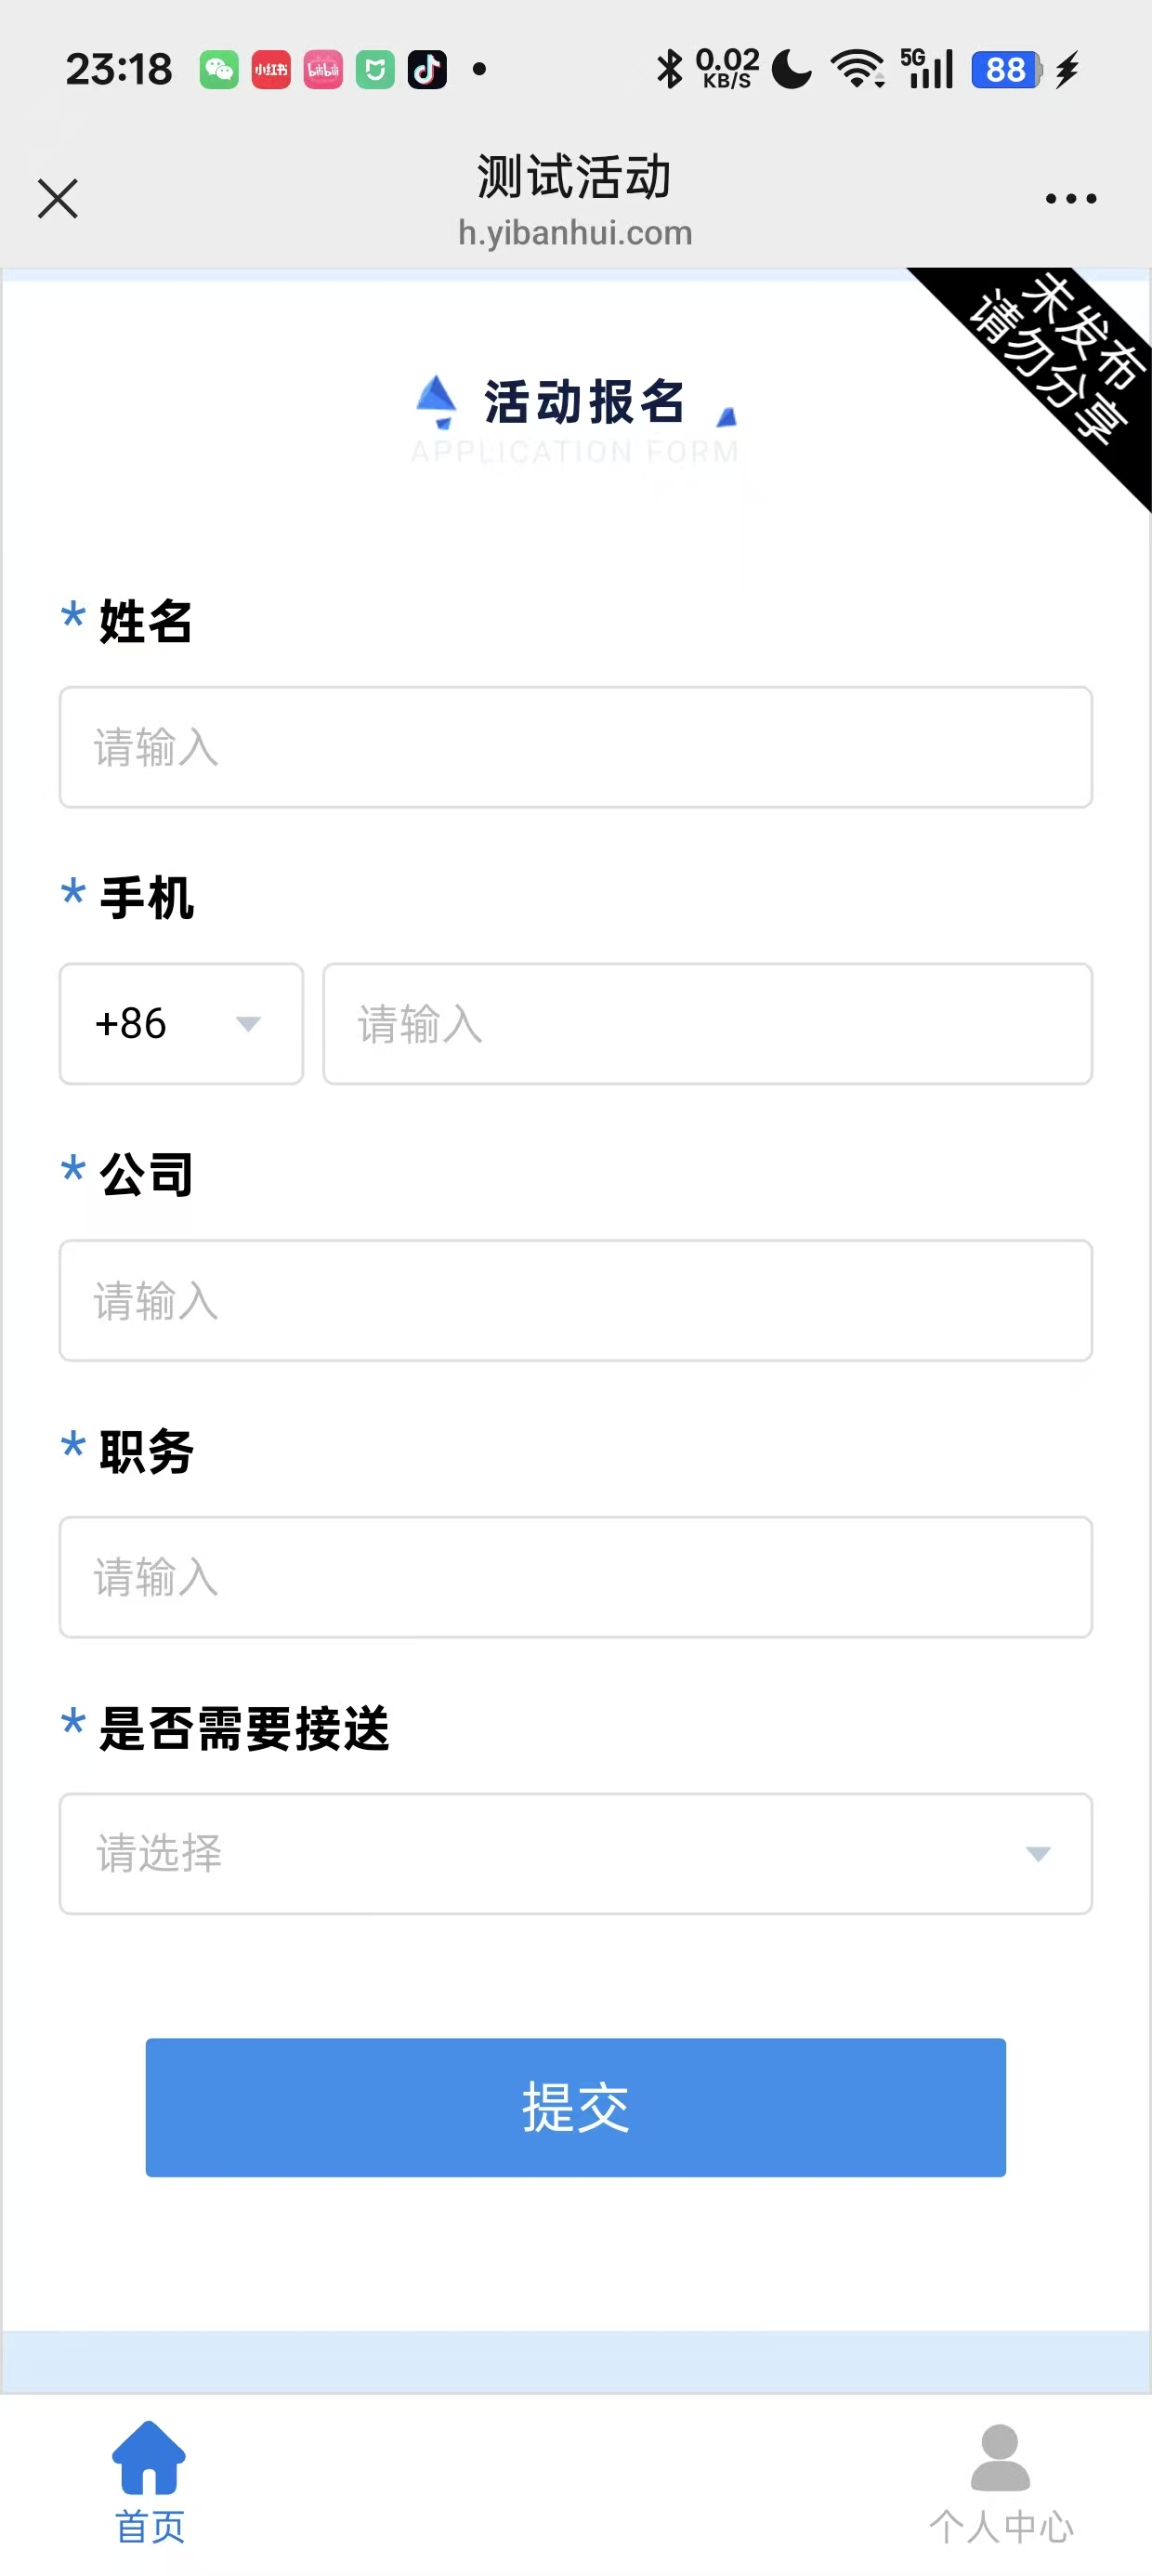Tap the 公司 input field

(575, 1301)
